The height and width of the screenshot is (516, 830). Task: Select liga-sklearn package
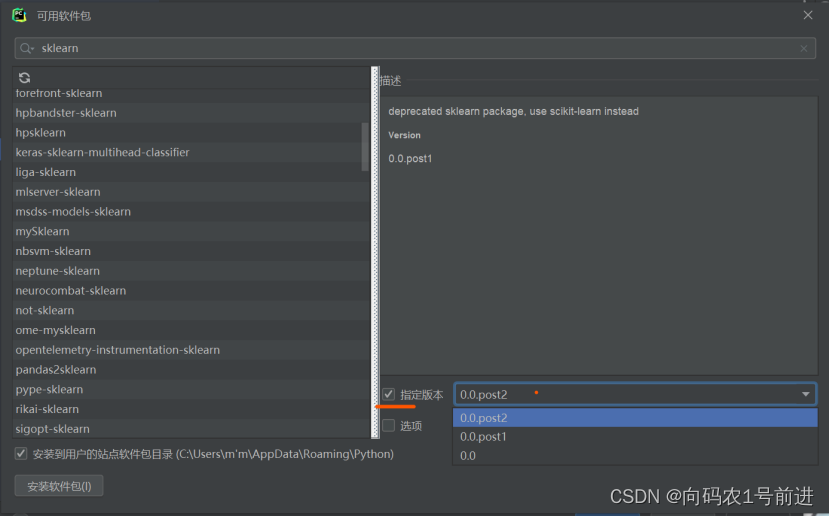(191, 172)
